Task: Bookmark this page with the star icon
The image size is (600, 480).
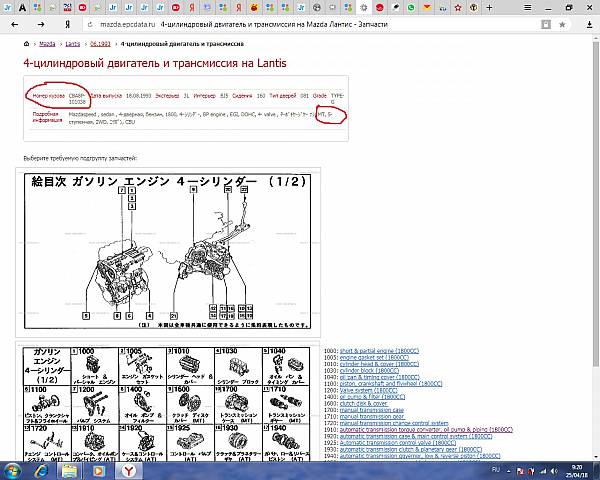Action: coord(562,24)
